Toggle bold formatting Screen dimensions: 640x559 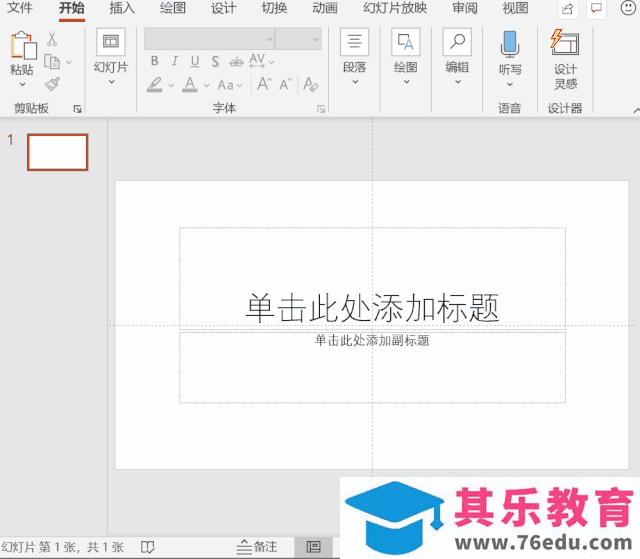click(x=155, y=61)
